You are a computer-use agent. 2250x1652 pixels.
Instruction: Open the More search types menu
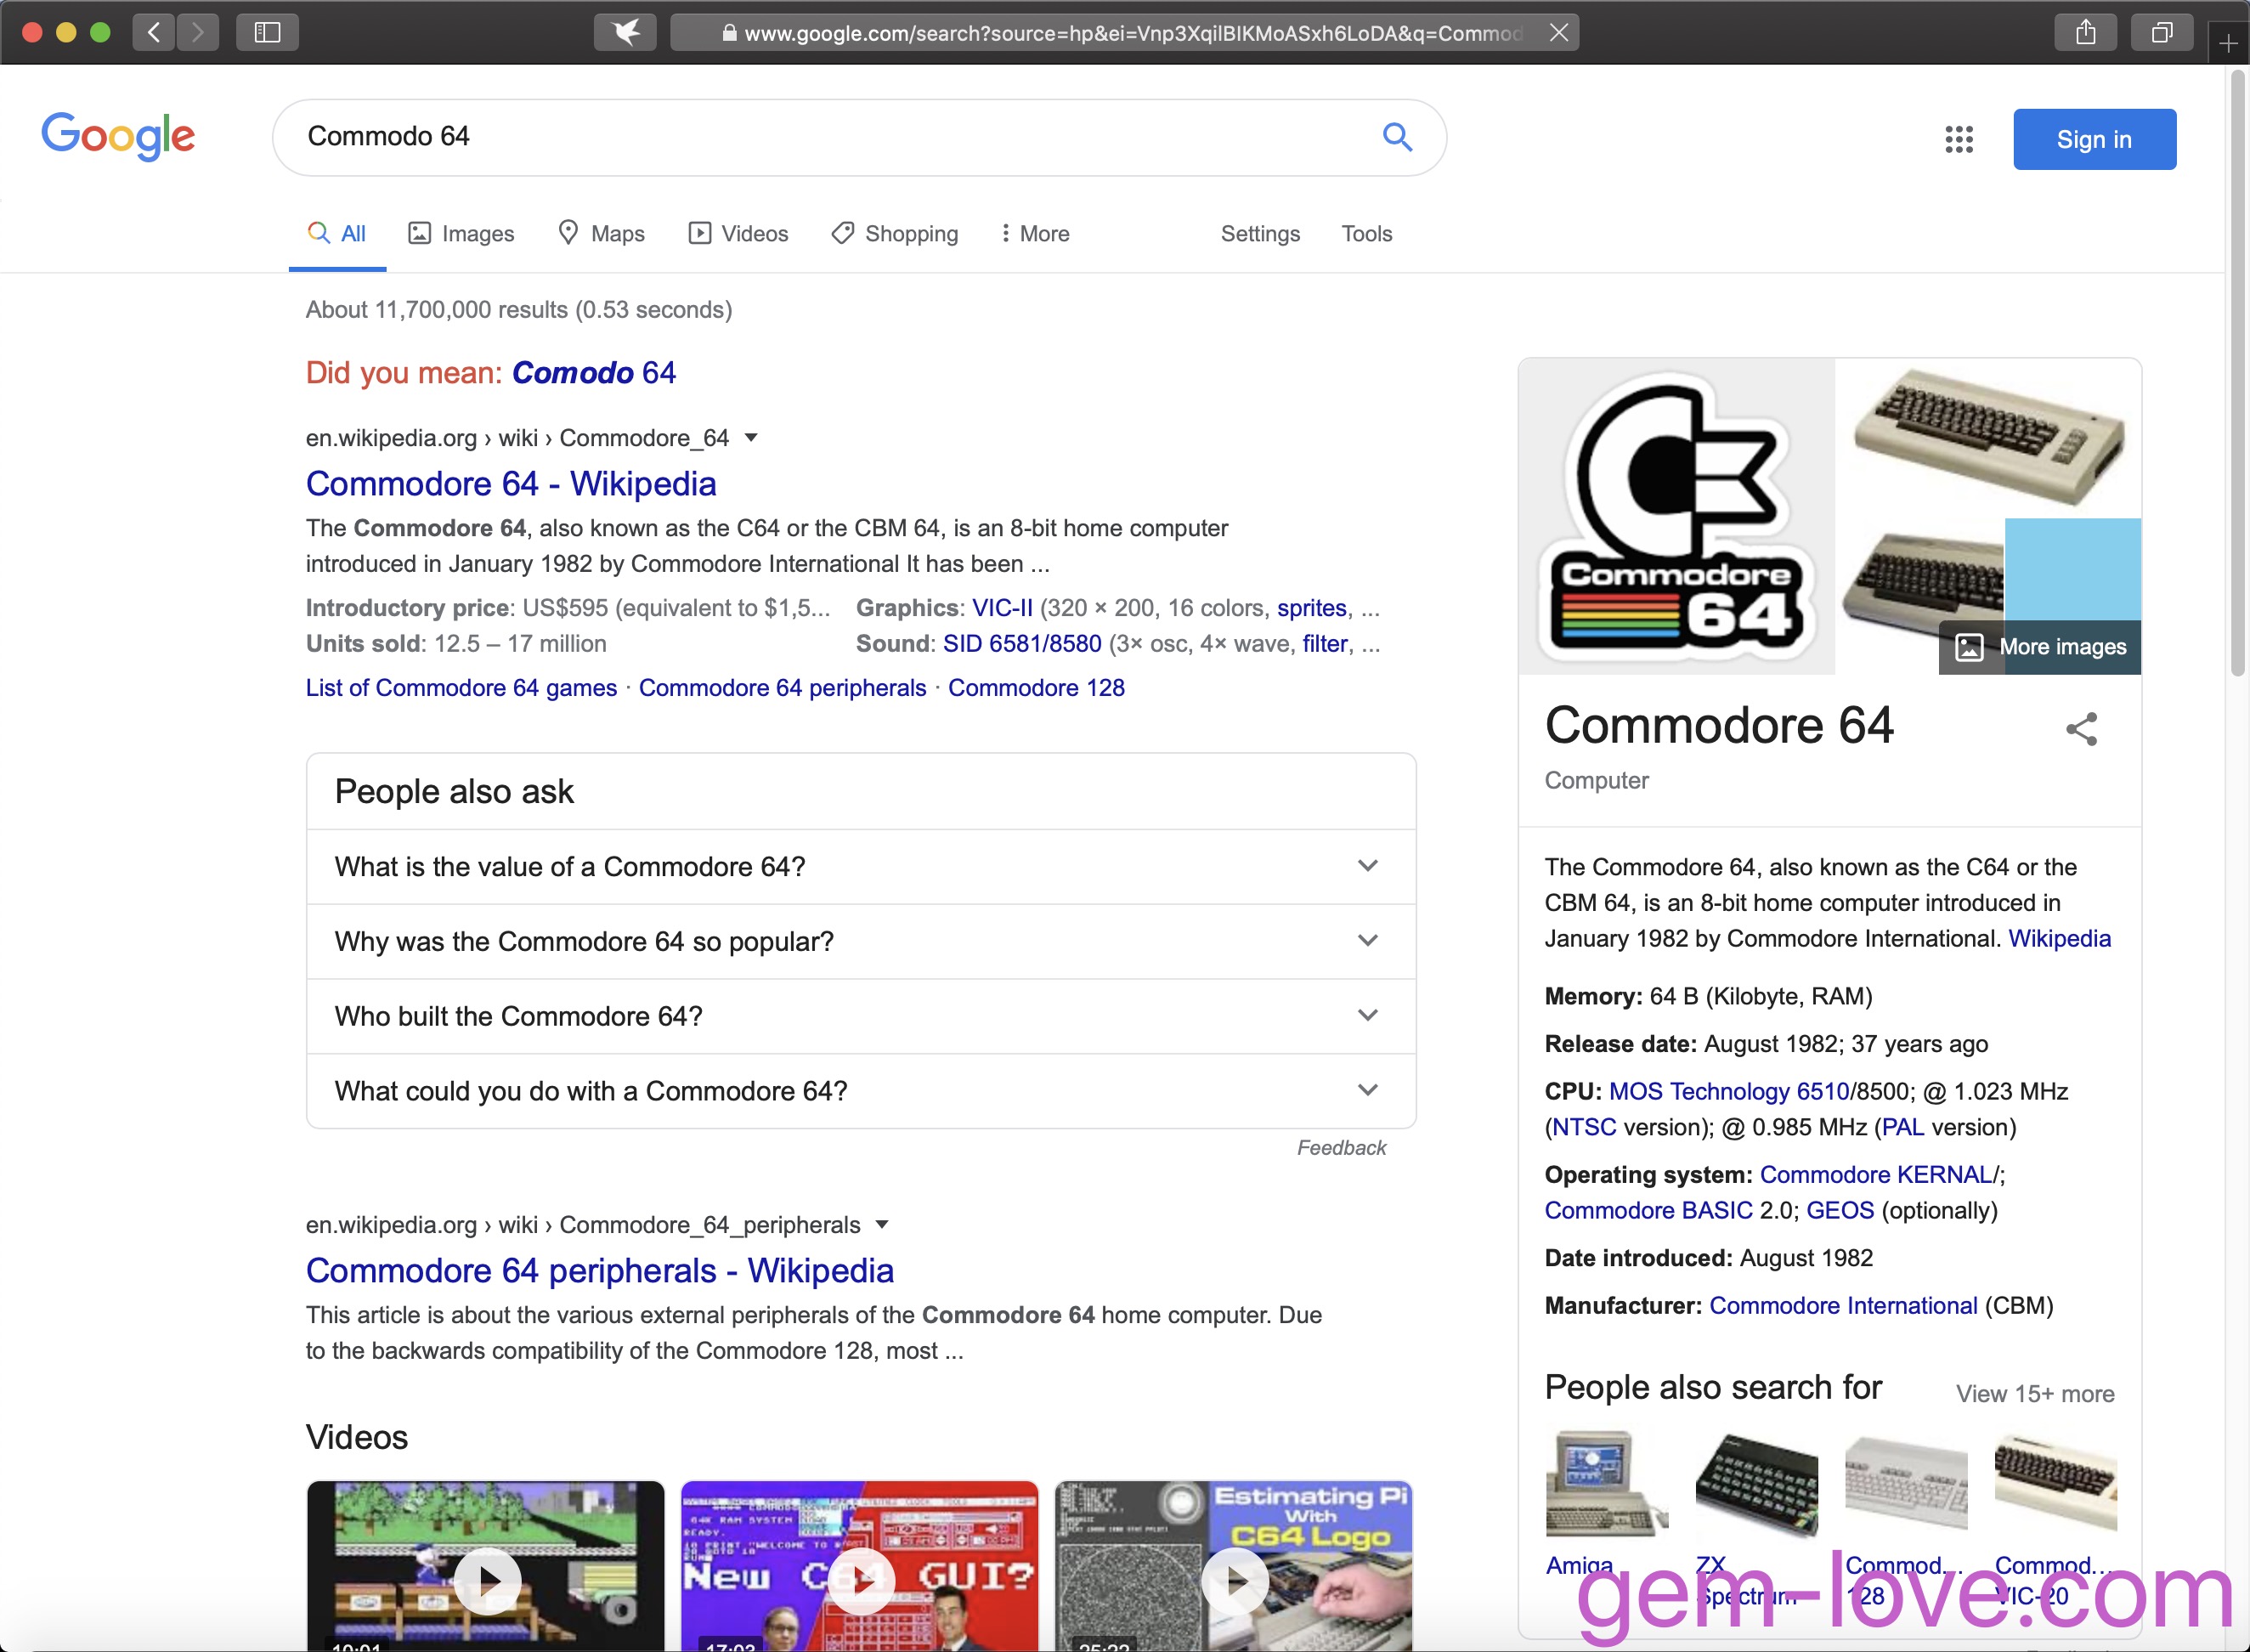click(1035, 234)
